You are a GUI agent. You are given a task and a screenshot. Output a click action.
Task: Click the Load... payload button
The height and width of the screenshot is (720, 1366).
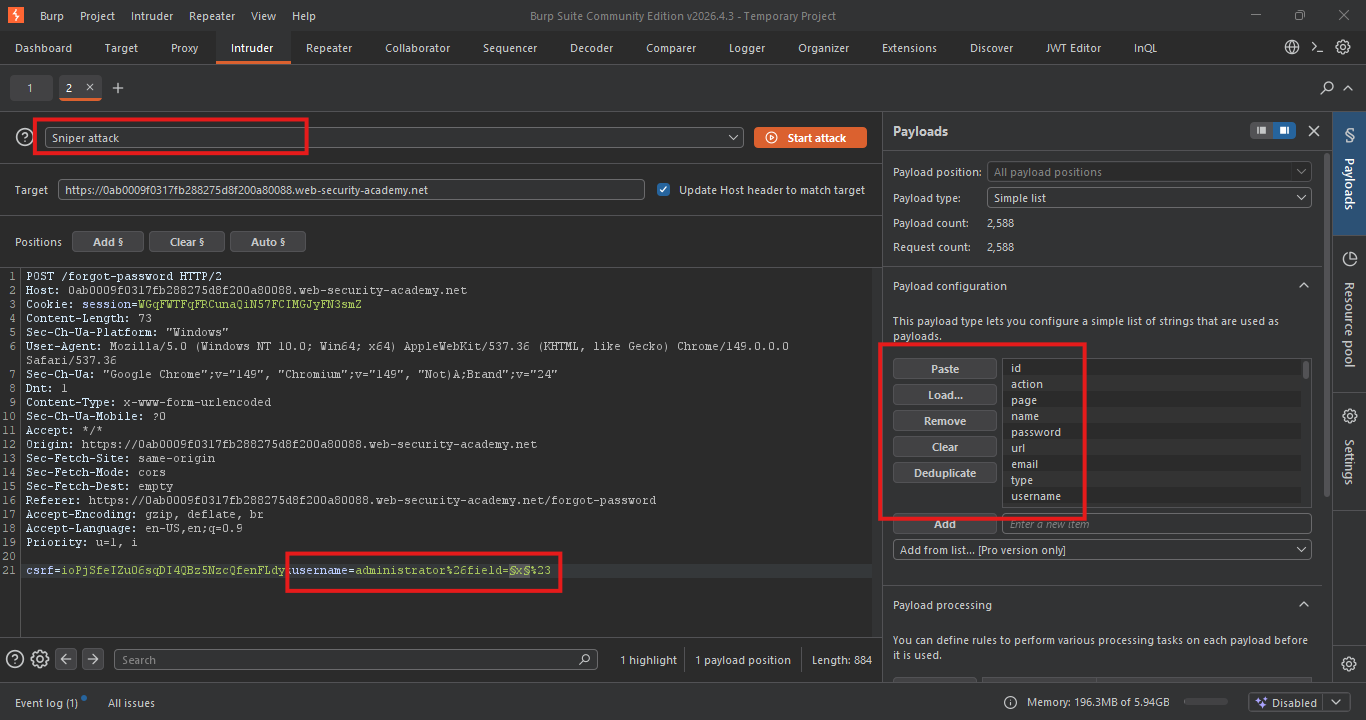coord(945,395)
